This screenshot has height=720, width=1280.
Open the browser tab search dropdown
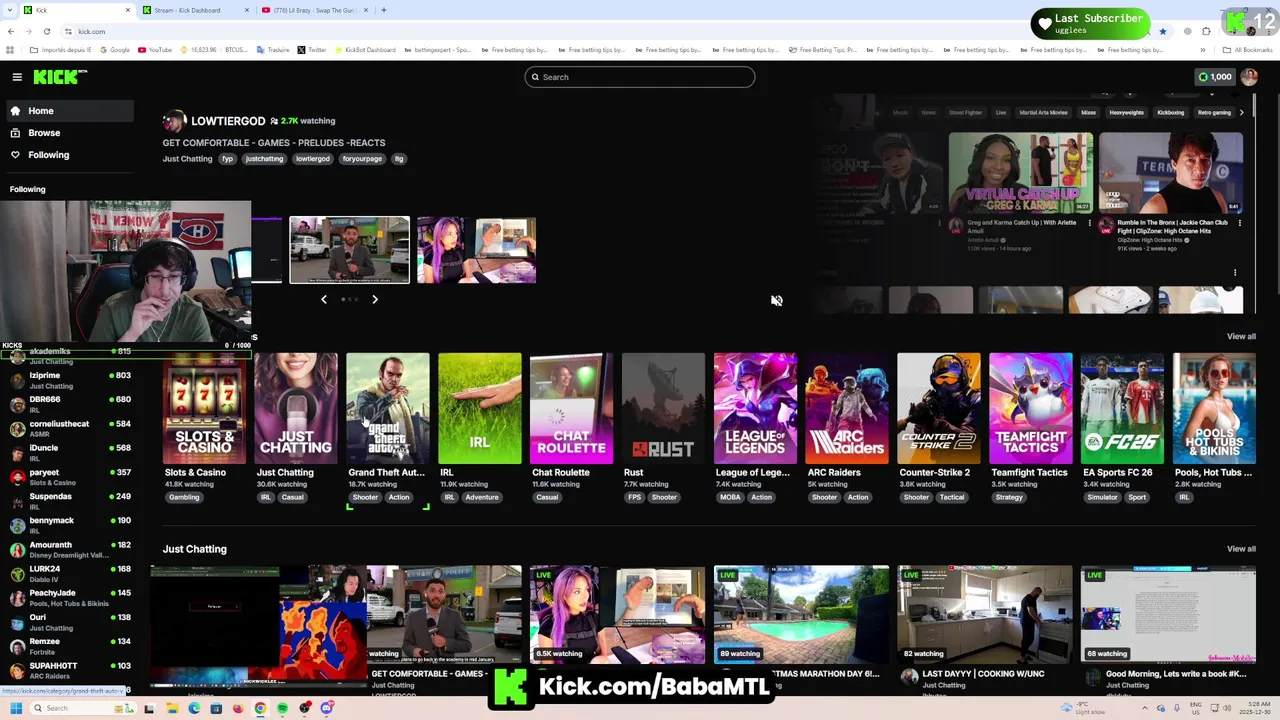click(11, 10)
